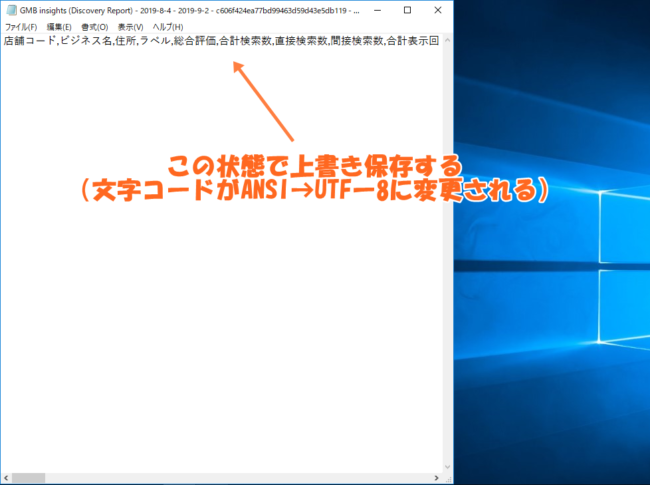The image size is (650, 485).
Task: Open the ヘルプ(H) menu
Action: tap(167, 27)
